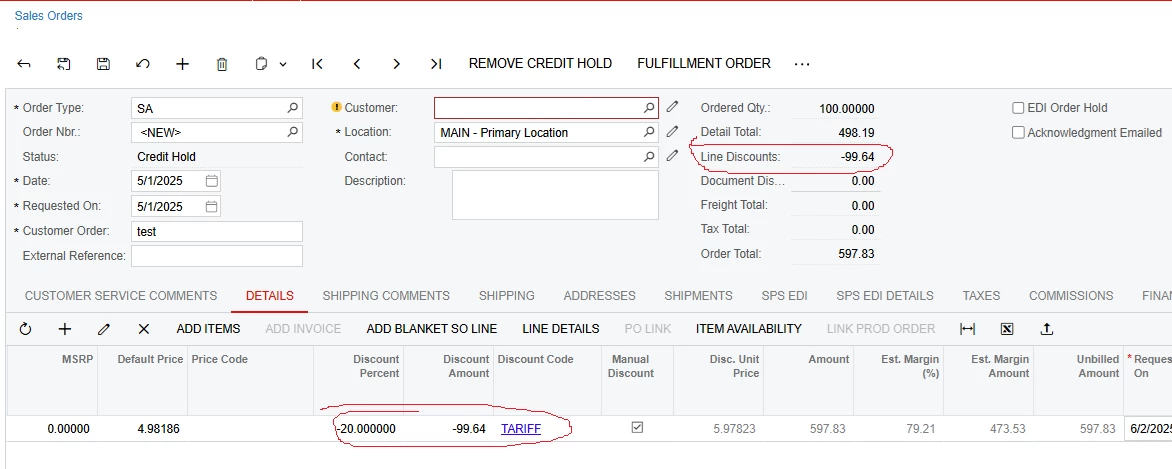The width and height of the screenshot is (1172, 469).
Task: Switch to SHIPPING COMMENTS tab
Action: [x=386, y=295]
